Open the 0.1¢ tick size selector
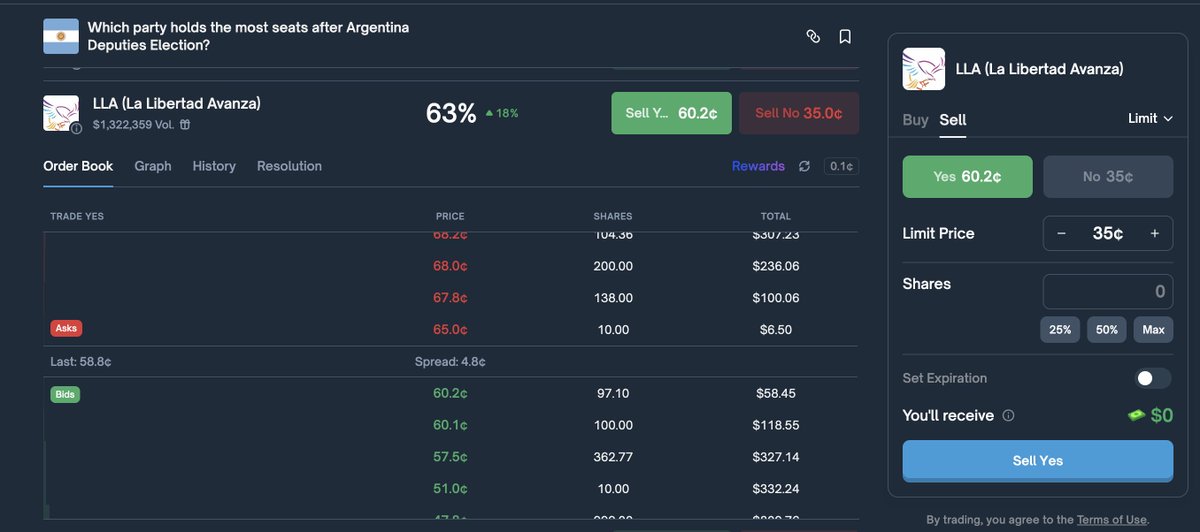Viewport: 1200px width, 532px height. pyautogui.click(x=840, y=166)
